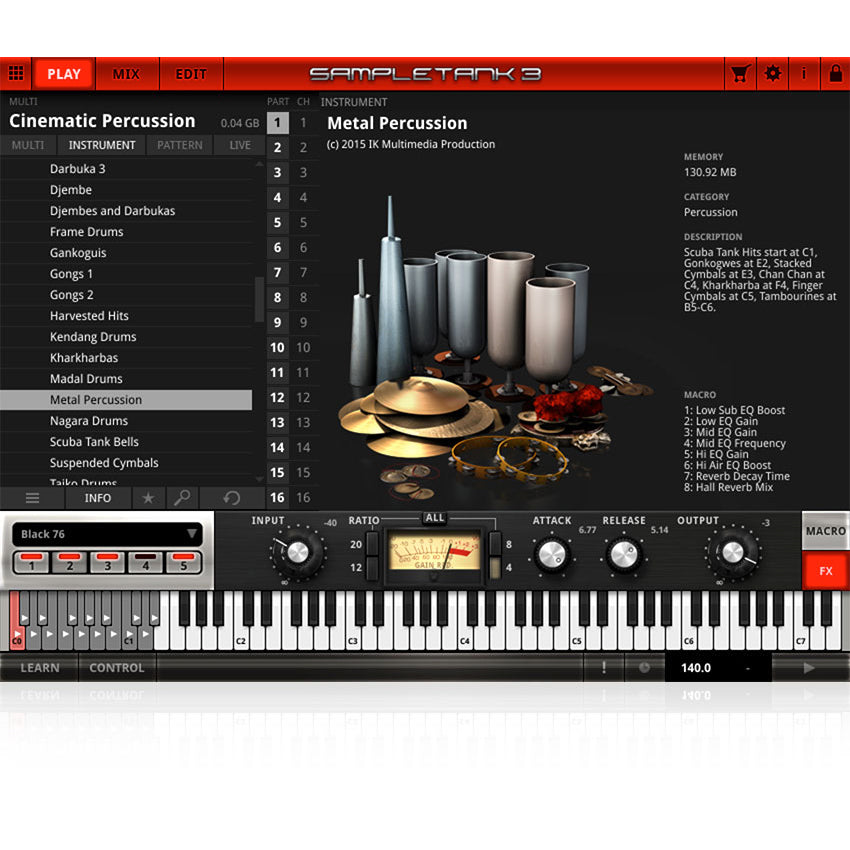Click the grid icon beside PLAY
This screenshot has height=850, width=850.
pos(17,73)
